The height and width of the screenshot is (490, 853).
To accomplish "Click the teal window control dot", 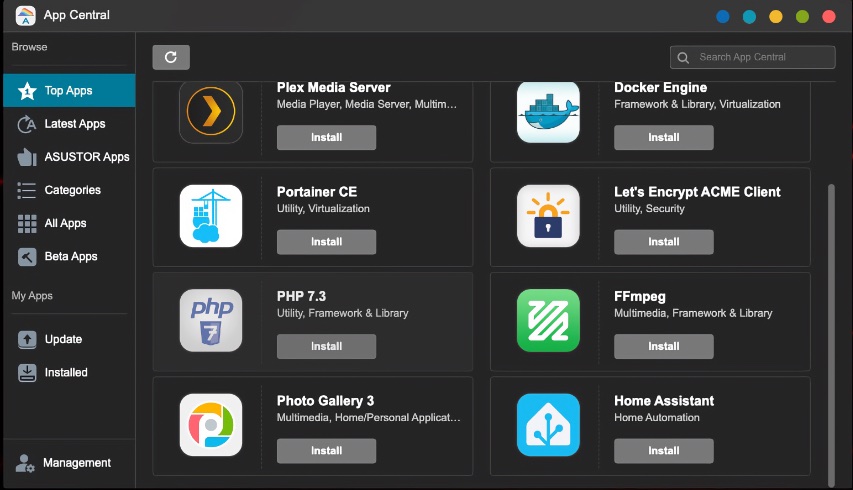I will point(750,16).
